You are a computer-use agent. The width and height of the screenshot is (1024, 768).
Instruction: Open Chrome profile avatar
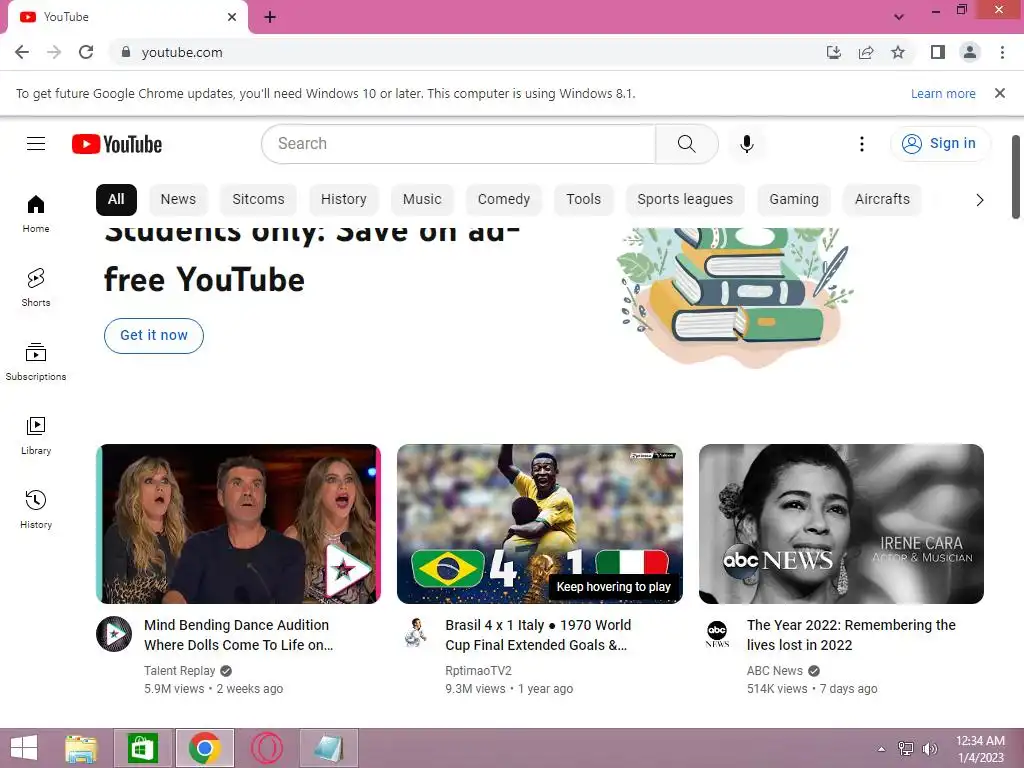[x=970, y=52]
